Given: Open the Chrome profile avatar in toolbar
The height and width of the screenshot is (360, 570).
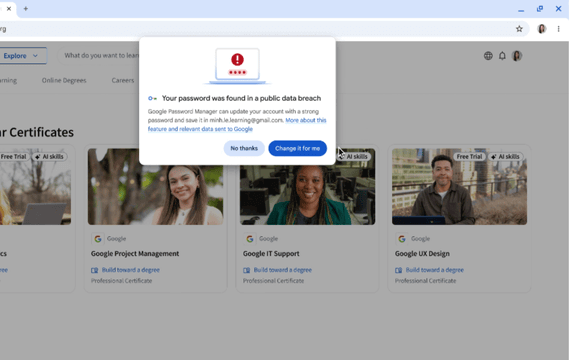Looking at the screenshot, I should (x=542, y=29).
